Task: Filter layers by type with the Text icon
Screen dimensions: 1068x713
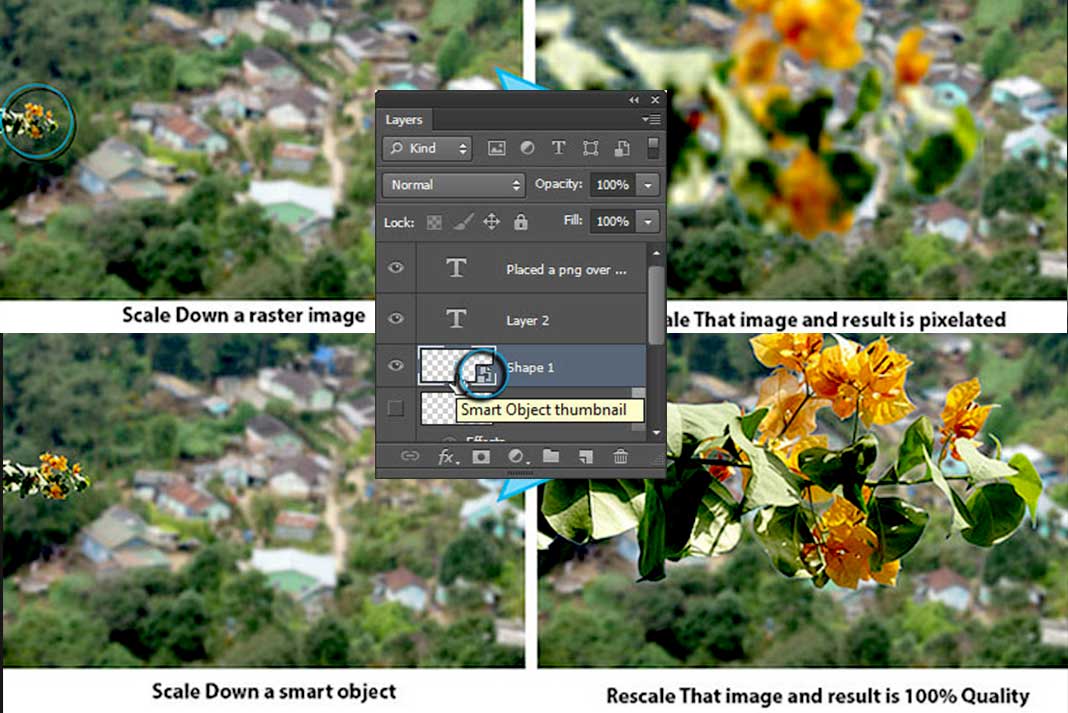Action: coord(559,148)
